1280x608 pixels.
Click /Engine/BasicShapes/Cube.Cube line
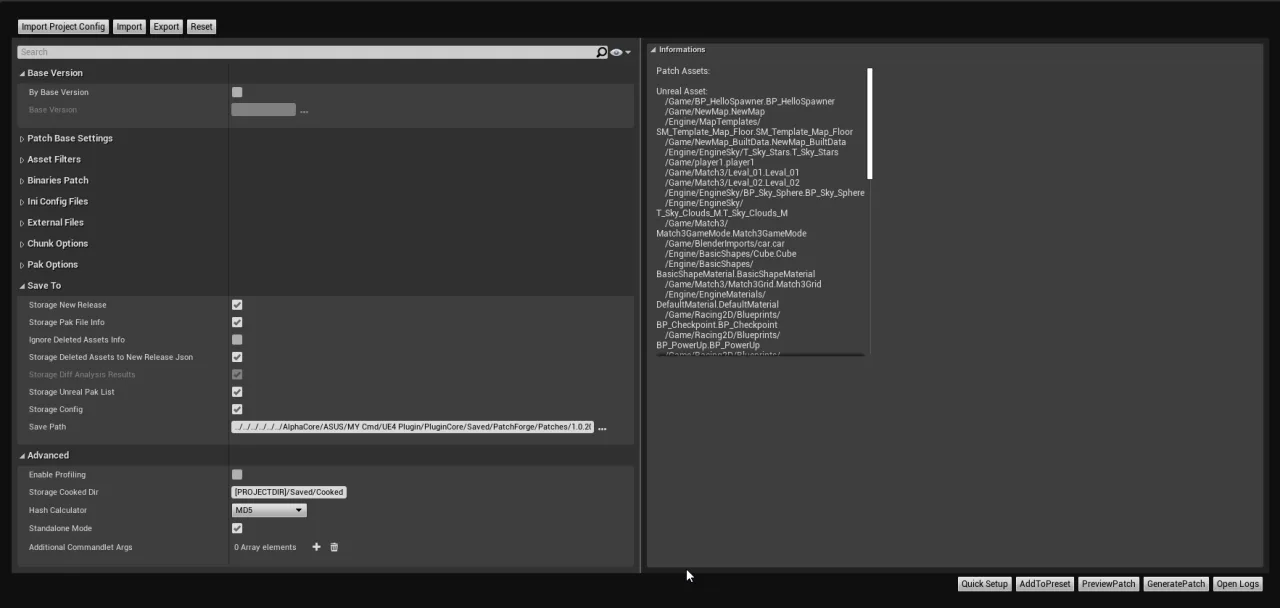pyautogui.click(x=730, y=253)
